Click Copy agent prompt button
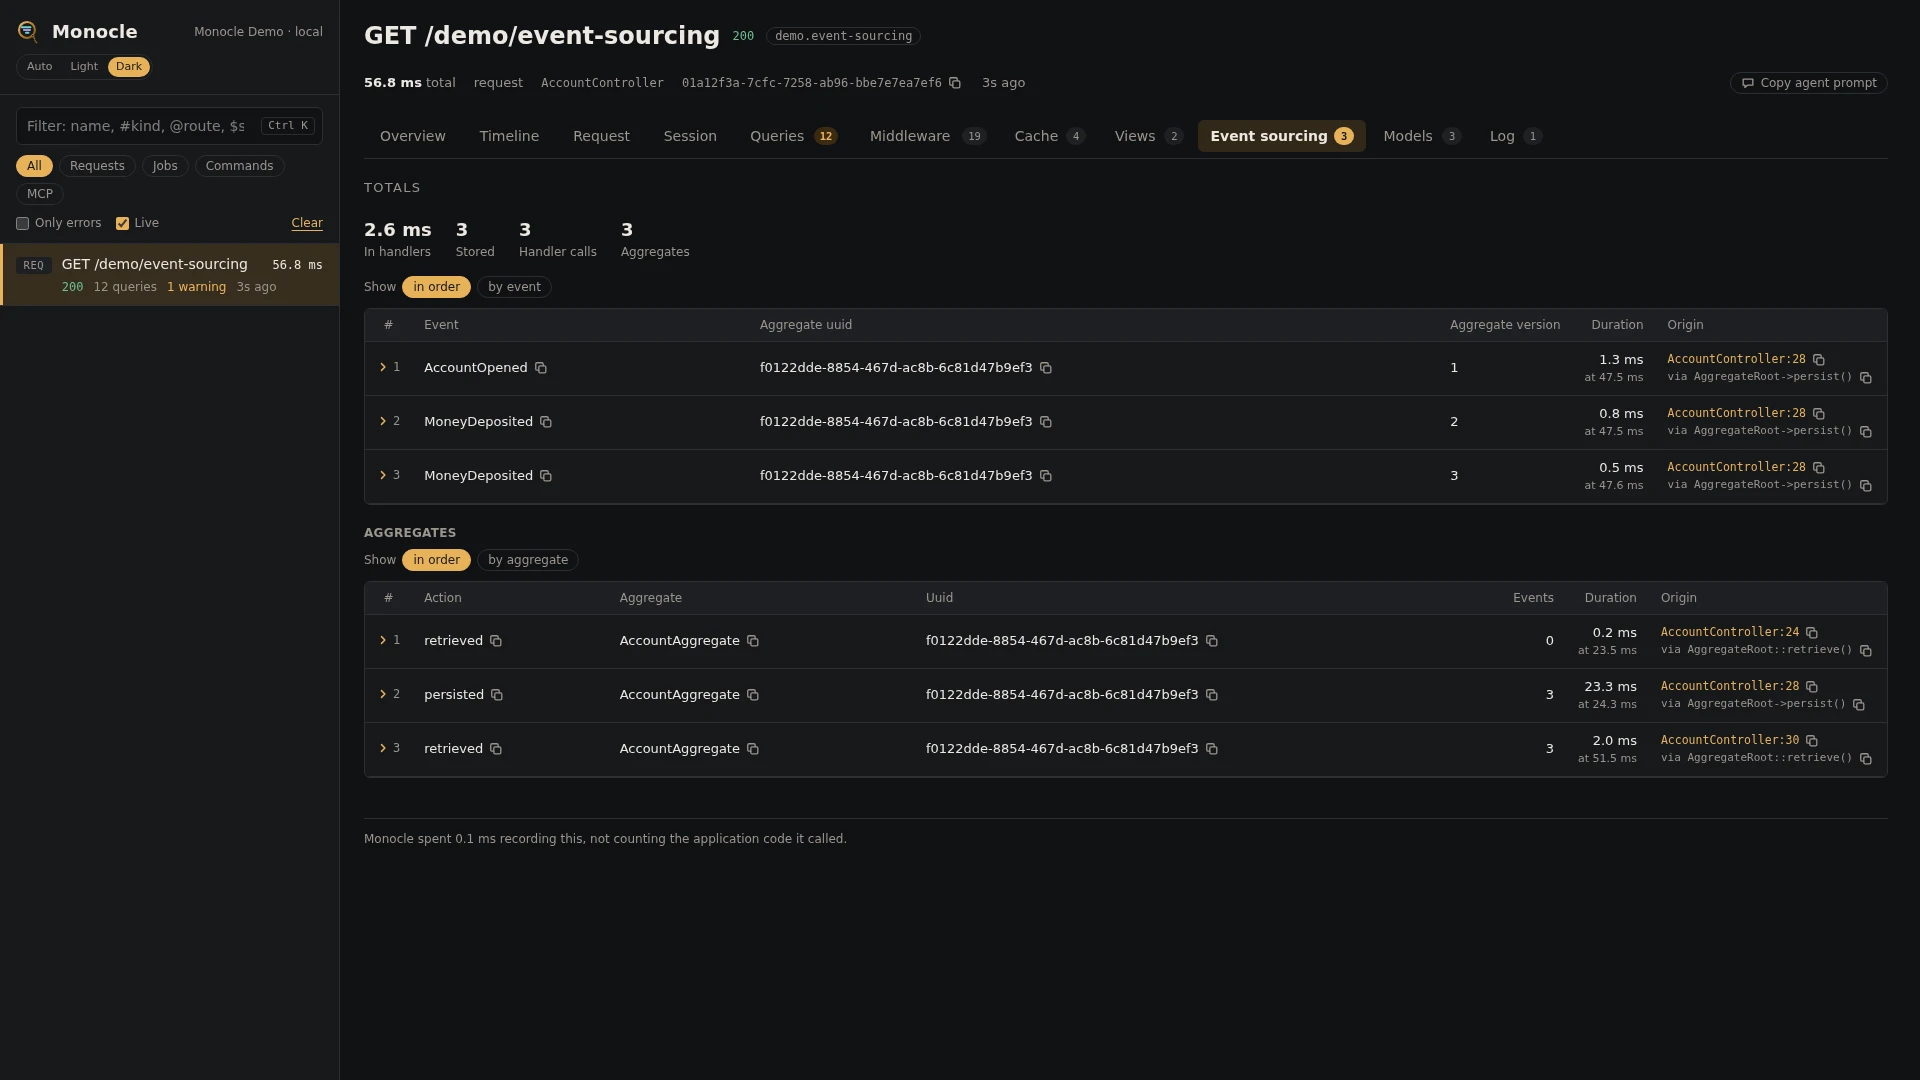This screenshot has width=1920, height=1080. coord(1808,83)
